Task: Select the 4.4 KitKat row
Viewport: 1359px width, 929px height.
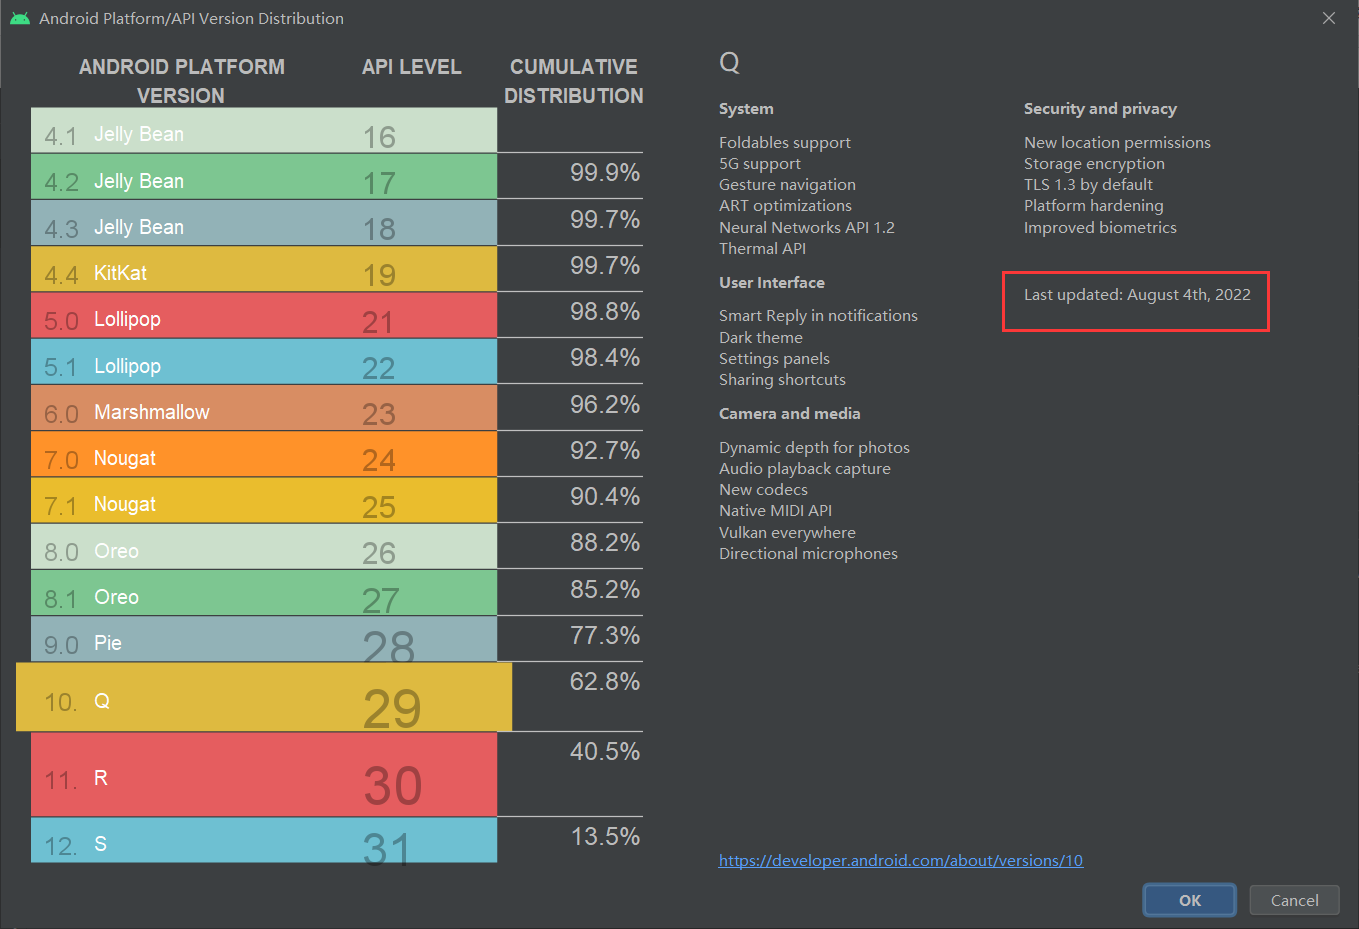Action: click(264, 269)
